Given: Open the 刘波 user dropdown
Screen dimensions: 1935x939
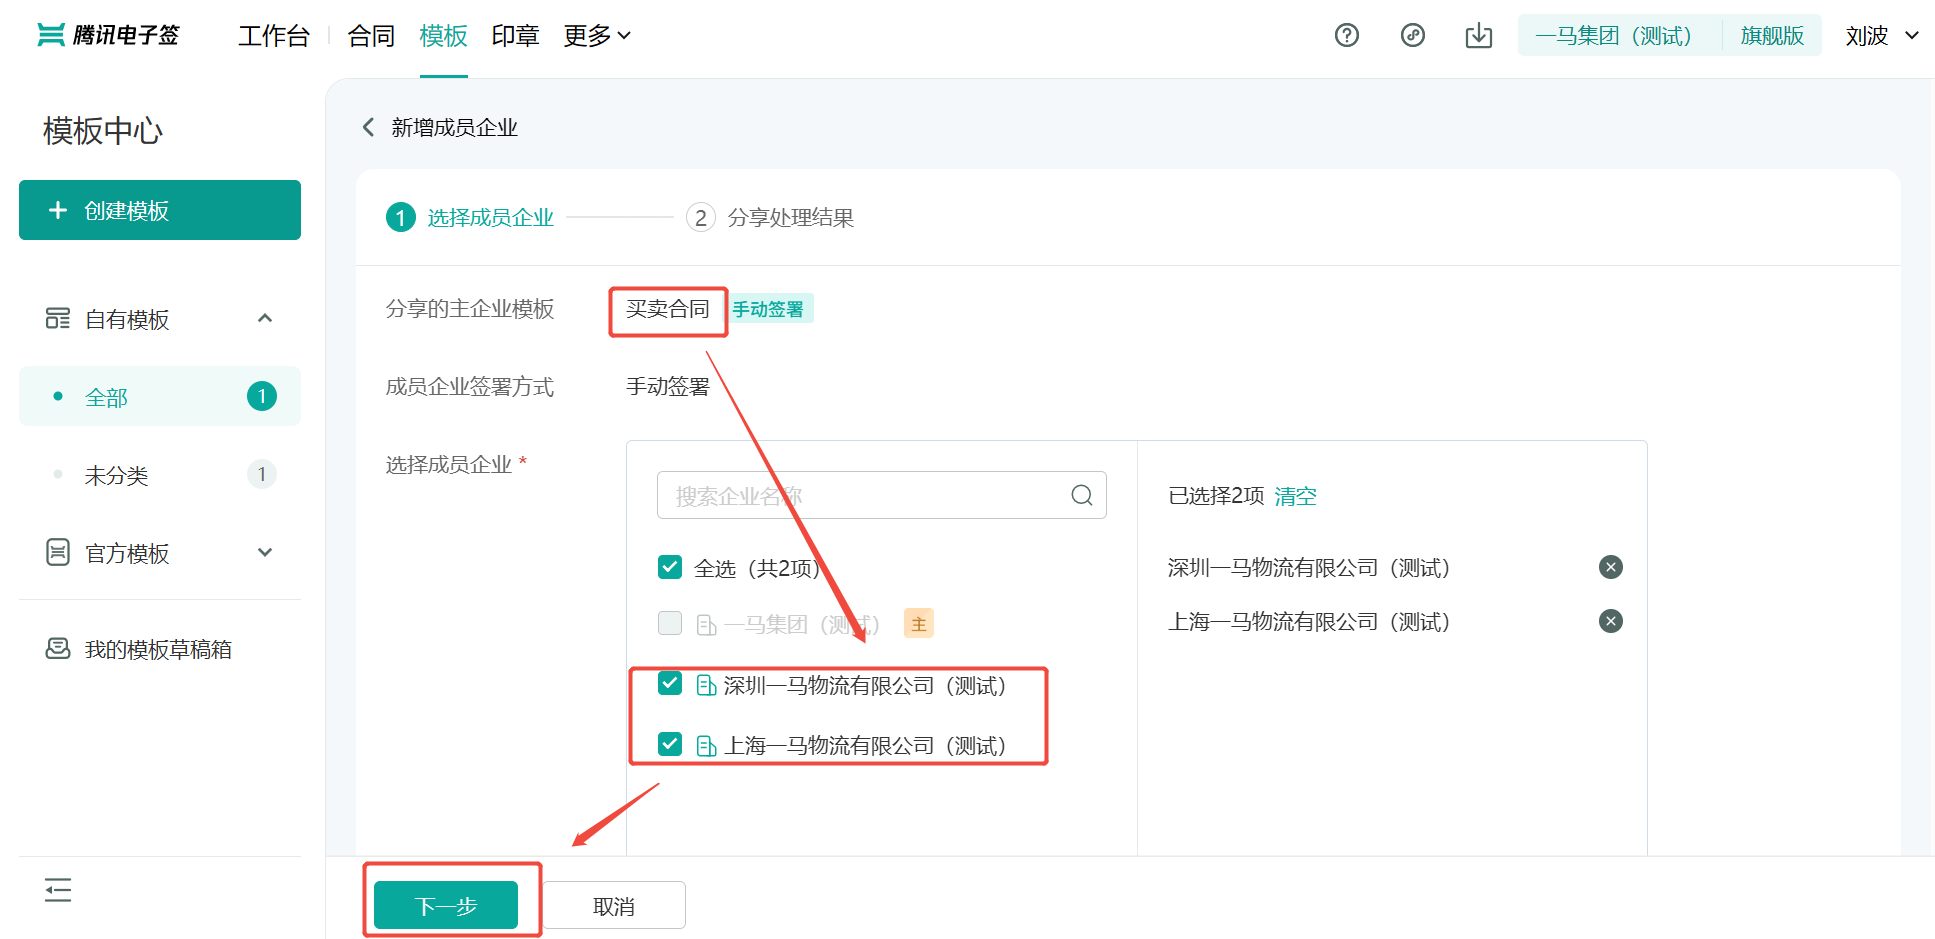Looking at the screenshot, I should click(x=1882, y=36).
